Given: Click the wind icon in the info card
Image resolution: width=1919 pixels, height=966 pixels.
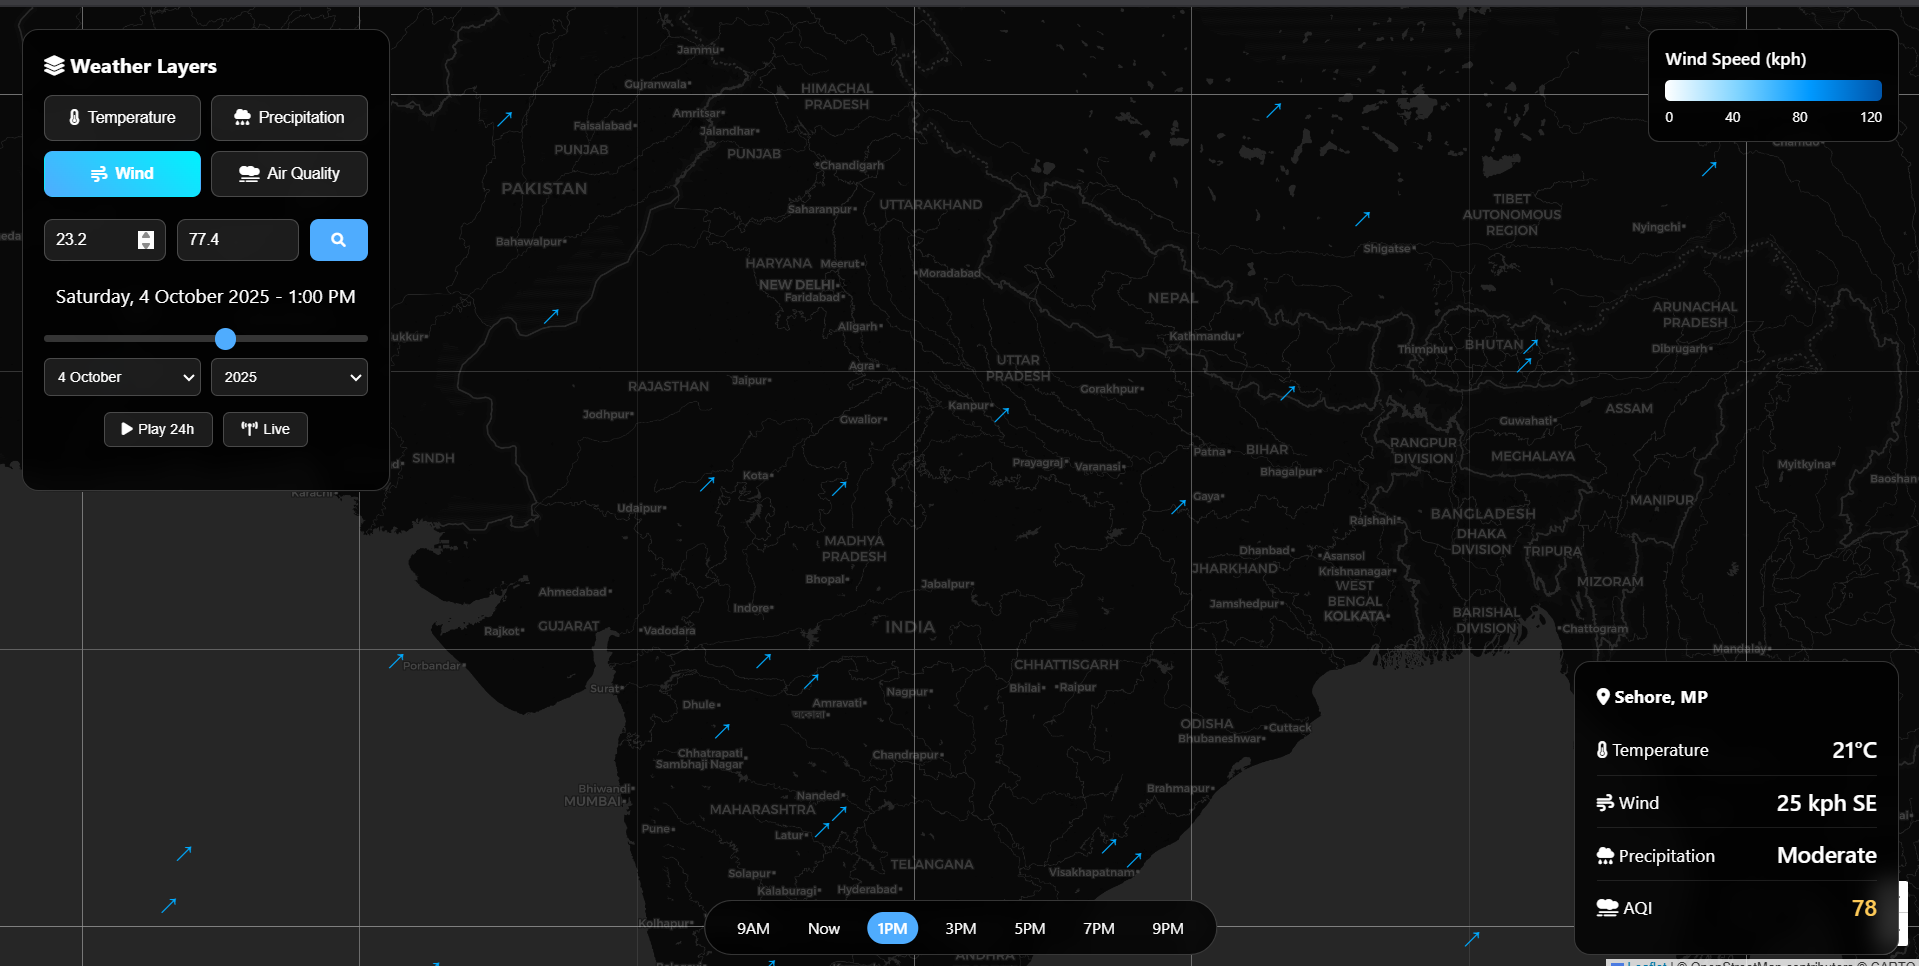Looking at the screenshot, I should point(1605,803).
